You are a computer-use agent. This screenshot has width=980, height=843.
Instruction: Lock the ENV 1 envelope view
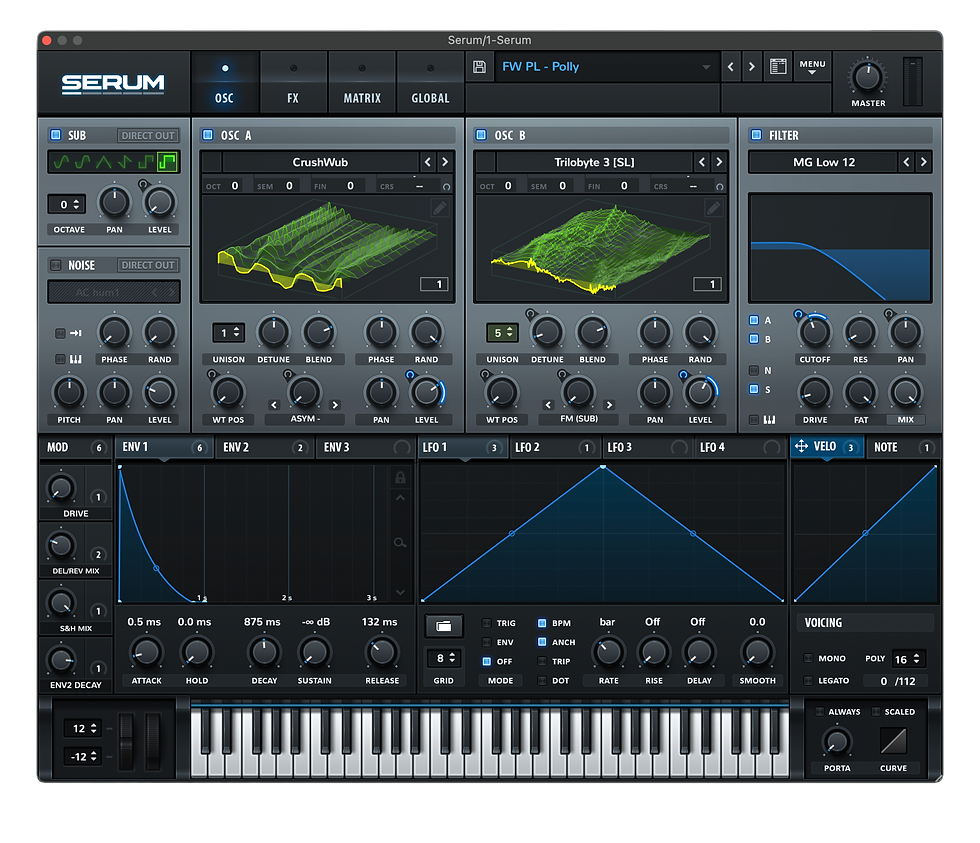pos(400,478)
